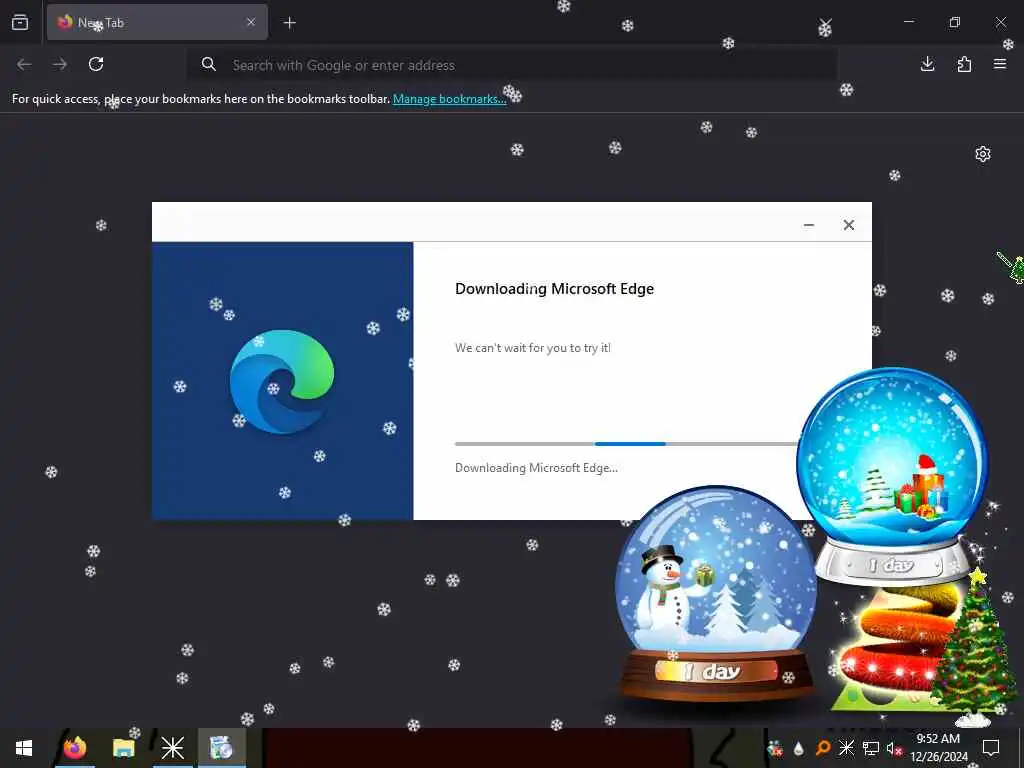Open the snowflake app on the taskbar
The width and height of the screenshot is (1024, 768).
(x=172, y=748)
